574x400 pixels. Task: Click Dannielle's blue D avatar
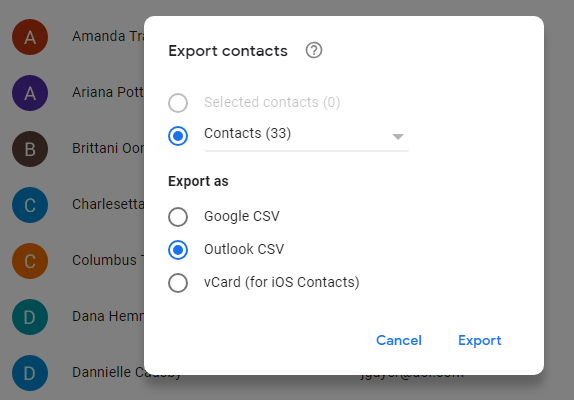(x=30, y=373)
